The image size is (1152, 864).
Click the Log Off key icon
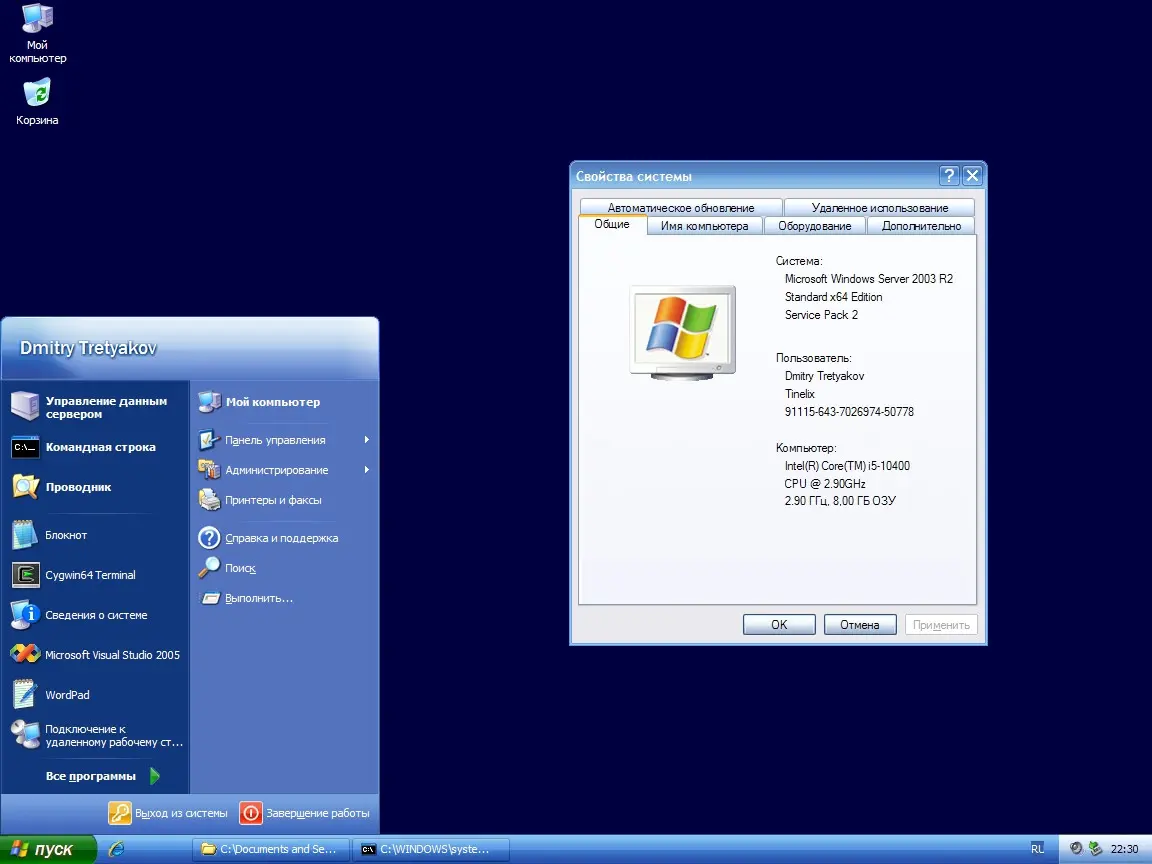pyautogui.click(x=120, y=813)
